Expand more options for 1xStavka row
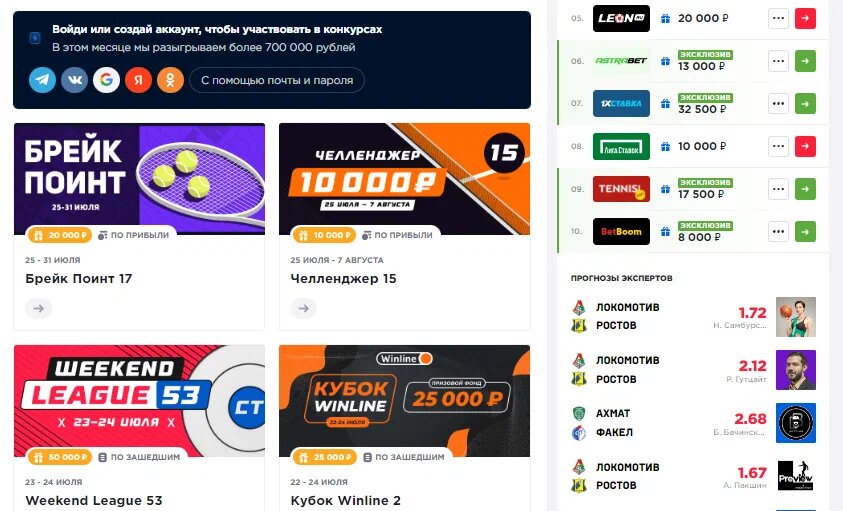 (x=778, y=103)
